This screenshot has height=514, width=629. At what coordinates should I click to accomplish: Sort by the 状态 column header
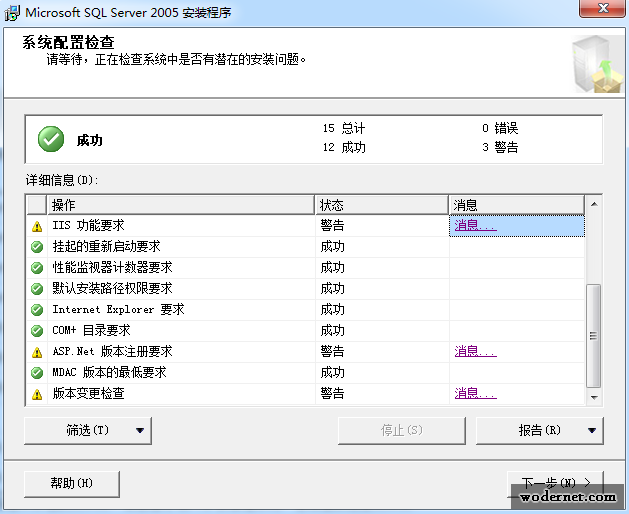tap(381, 205)
